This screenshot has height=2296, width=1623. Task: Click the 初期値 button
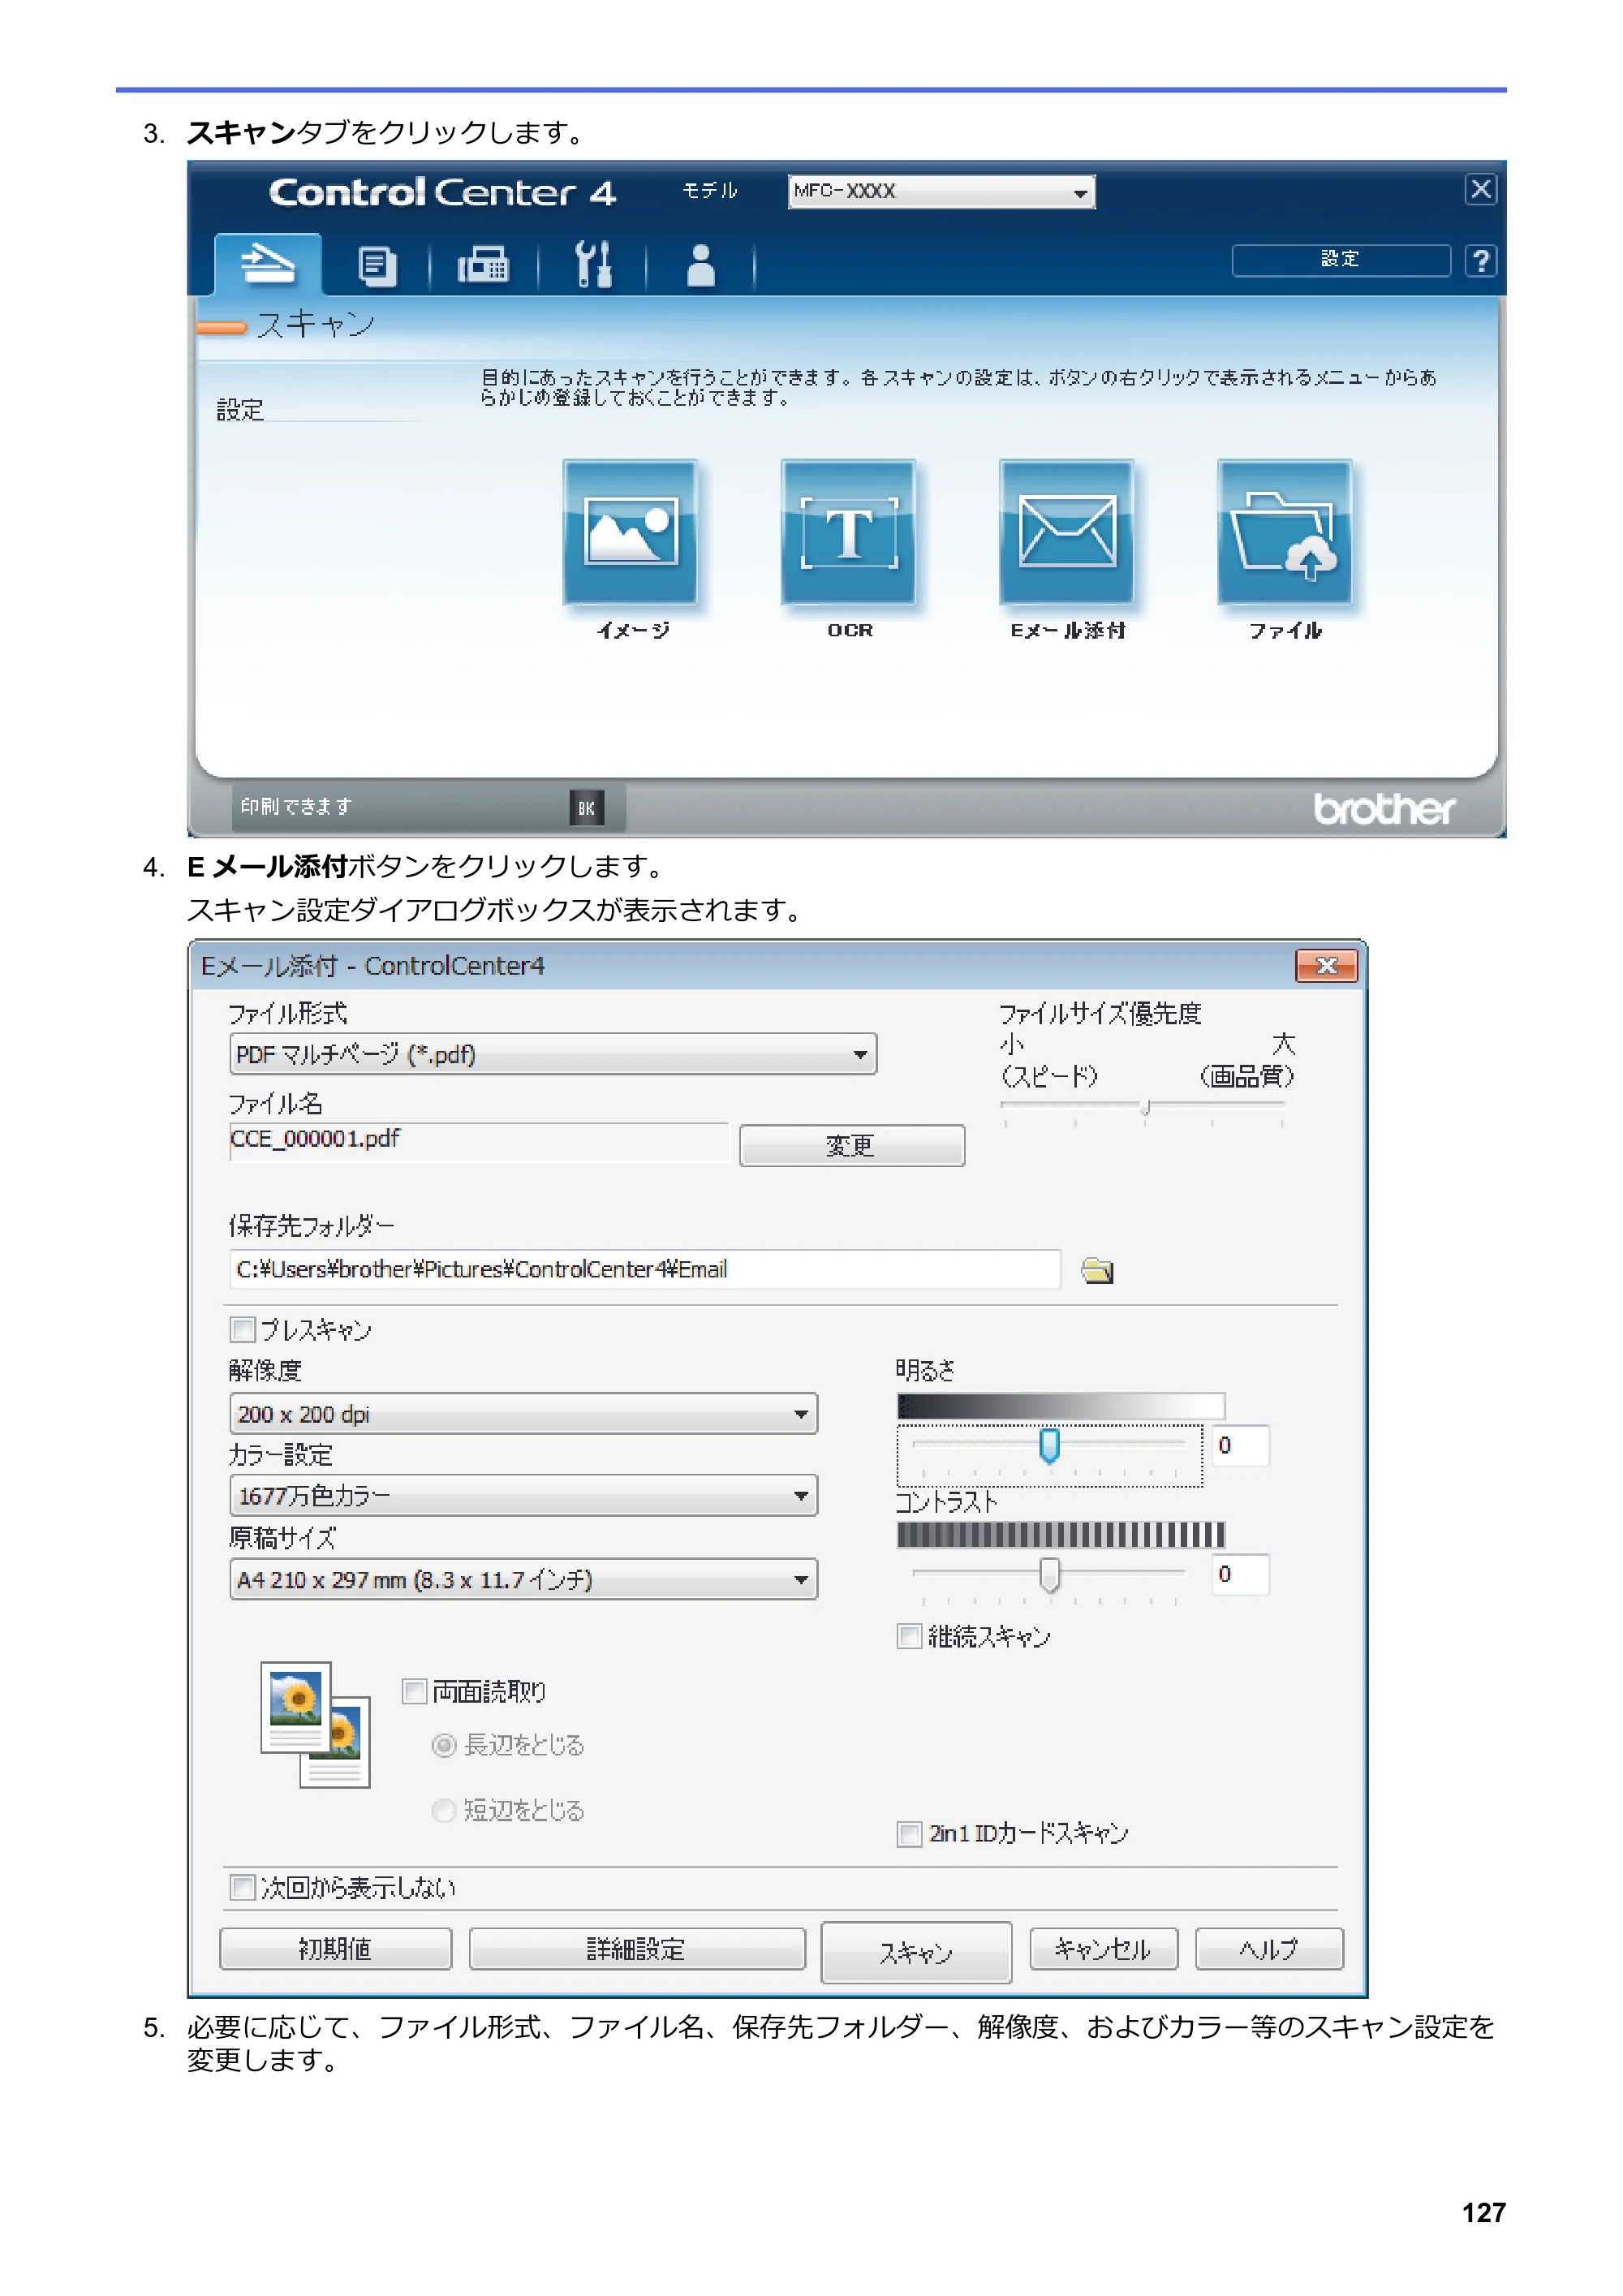pyautogui.click(x=335, y=1950)
